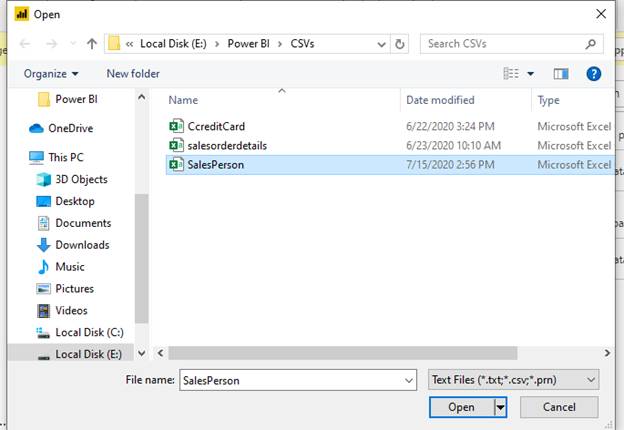Select CSVs in the address path

pos(302,44)
